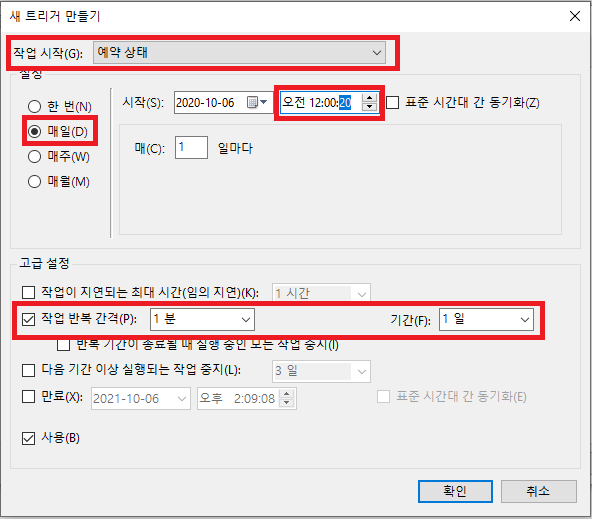Viewport: 592px width, 519px height.
Task: Increase start time with up spinner arrow
Action: (x=369, y=98)
